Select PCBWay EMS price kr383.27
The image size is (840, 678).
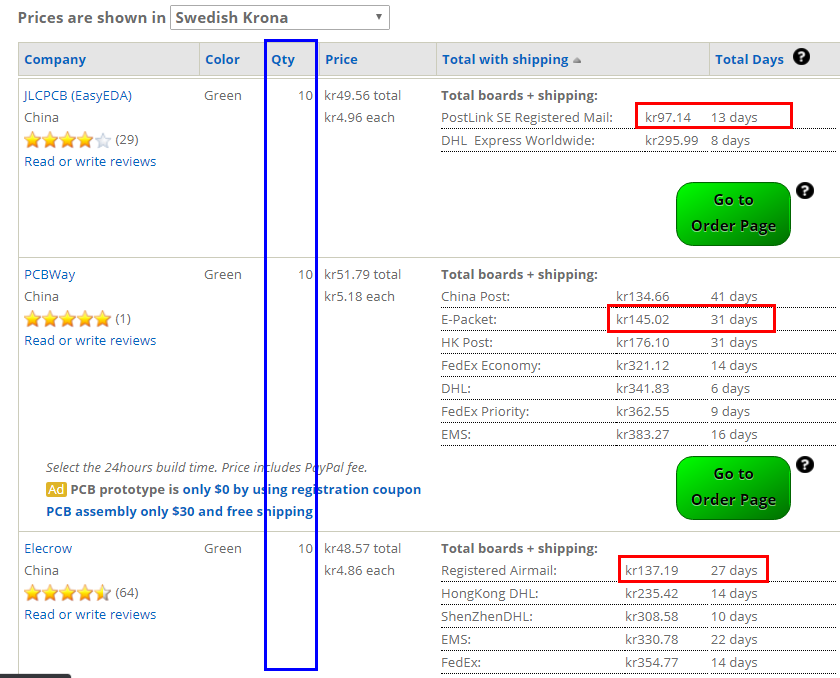643,435
